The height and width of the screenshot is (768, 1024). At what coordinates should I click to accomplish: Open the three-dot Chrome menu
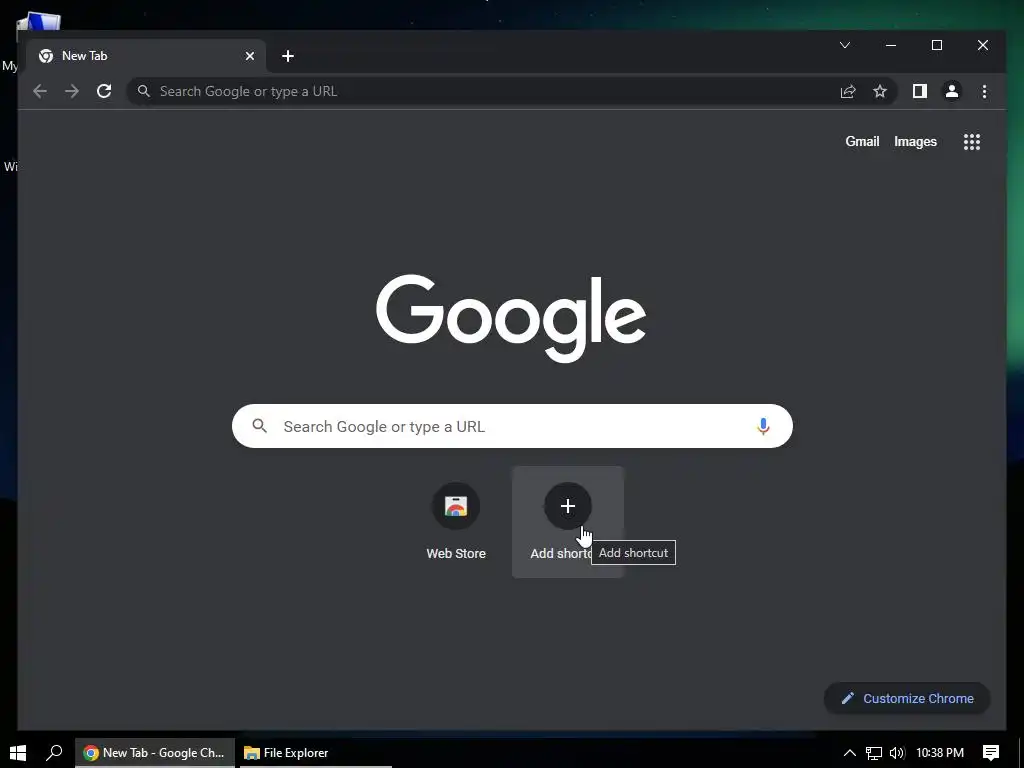[x=984, y=91]
